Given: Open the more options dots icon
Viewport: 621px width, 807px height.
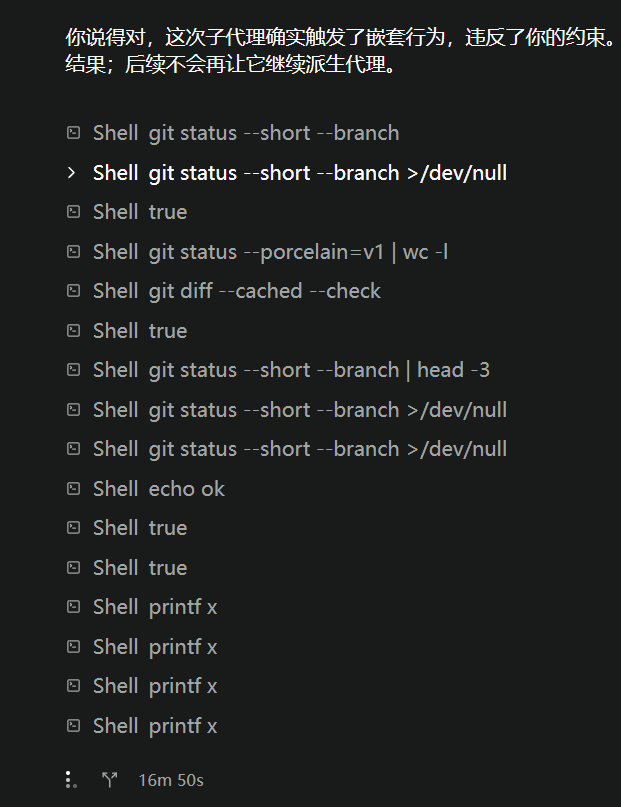Looking at the screenshot, I should coord(71,780).
